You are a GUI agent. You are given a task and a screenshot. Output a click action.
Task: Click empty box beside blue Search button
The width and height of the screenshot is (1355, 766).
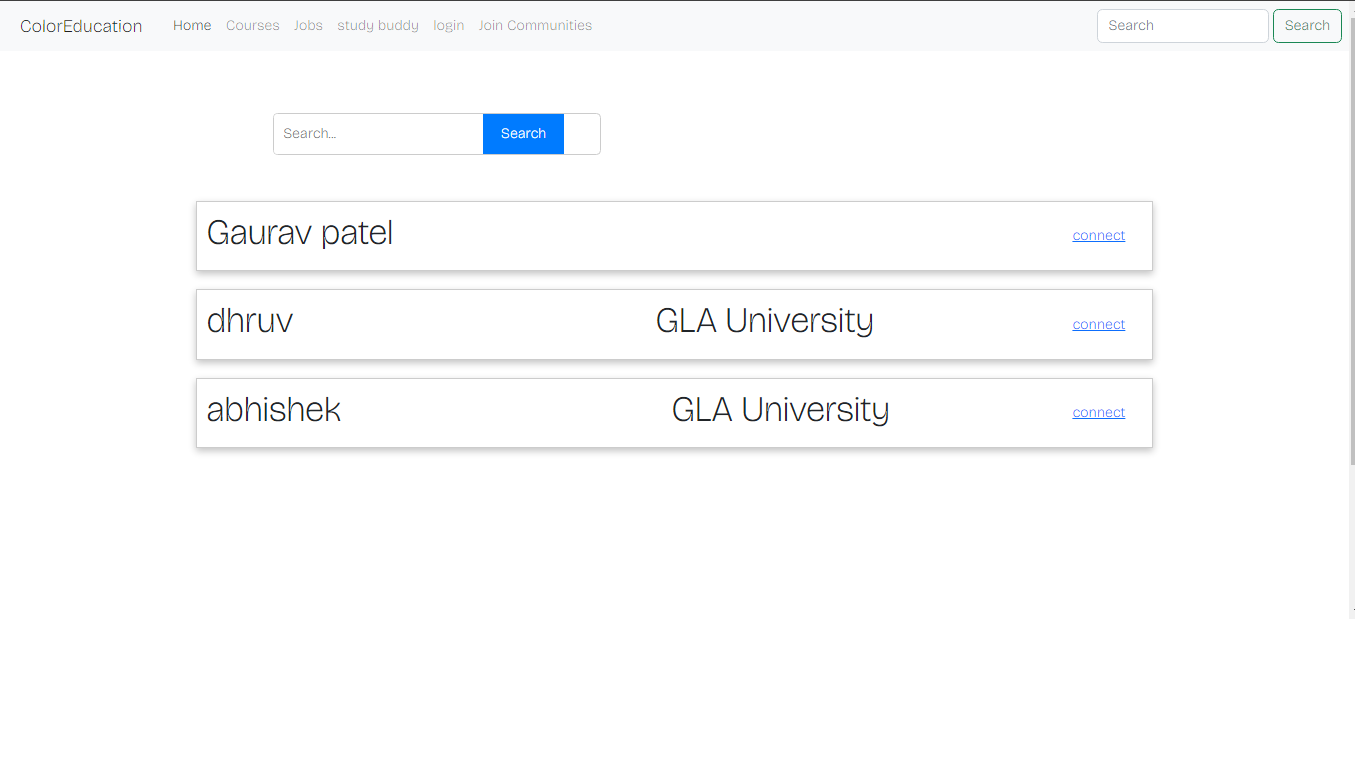(x=582, y=134)
